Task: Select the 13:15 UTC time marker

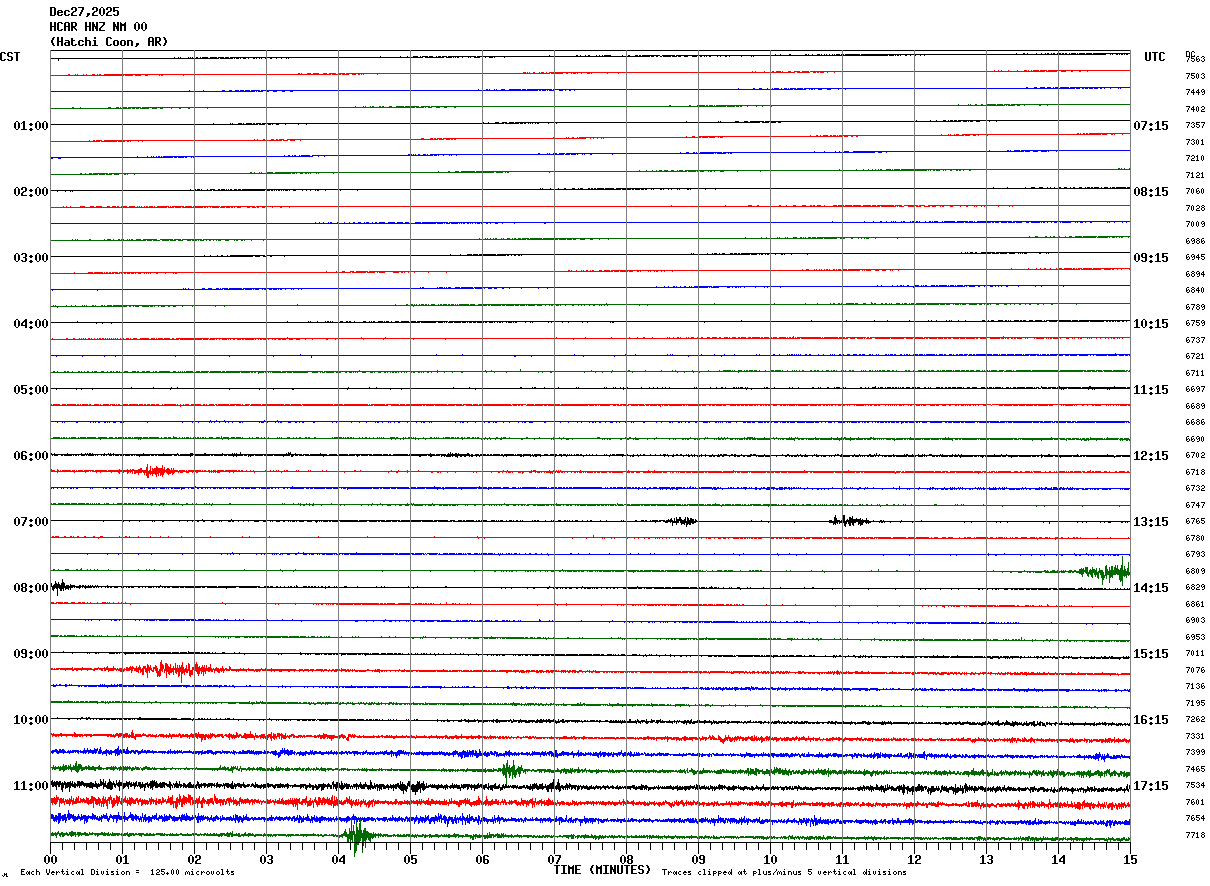Action: 1151,522
